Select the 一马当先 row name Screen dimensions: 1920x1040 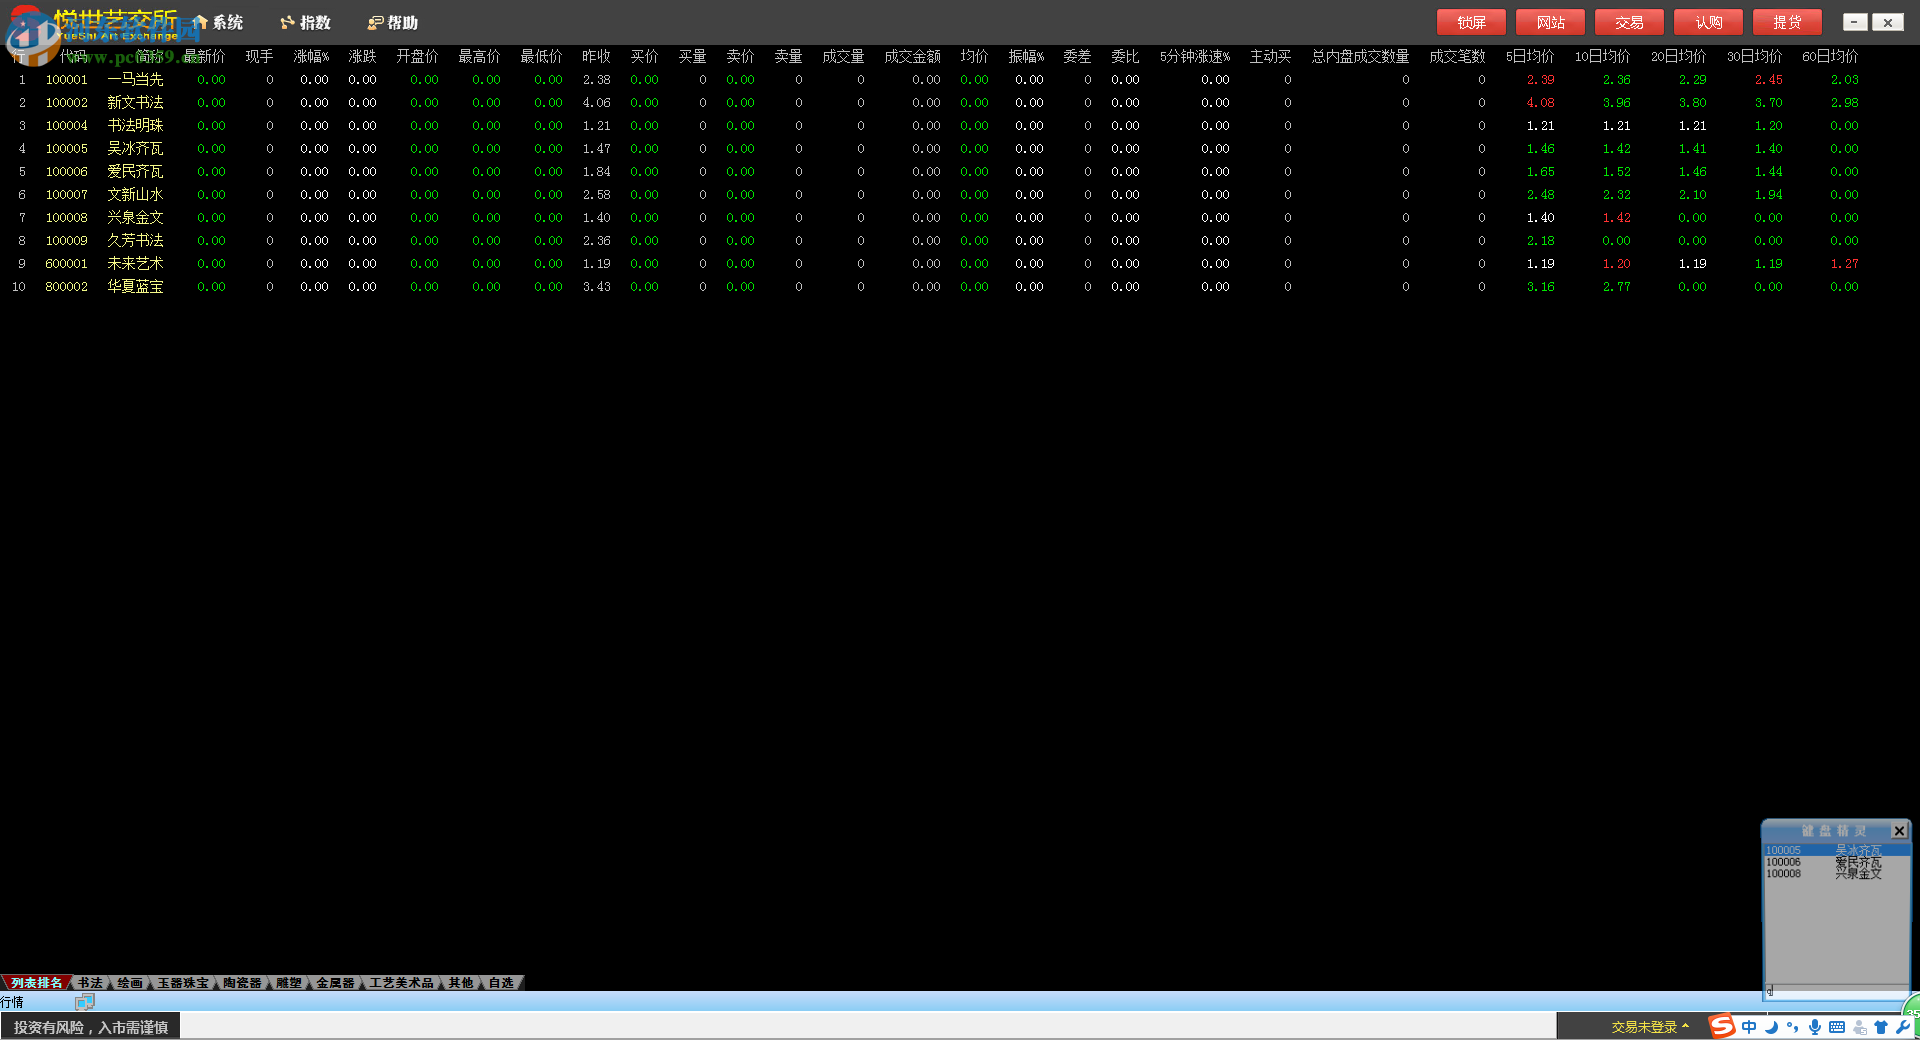coord(135,80)
